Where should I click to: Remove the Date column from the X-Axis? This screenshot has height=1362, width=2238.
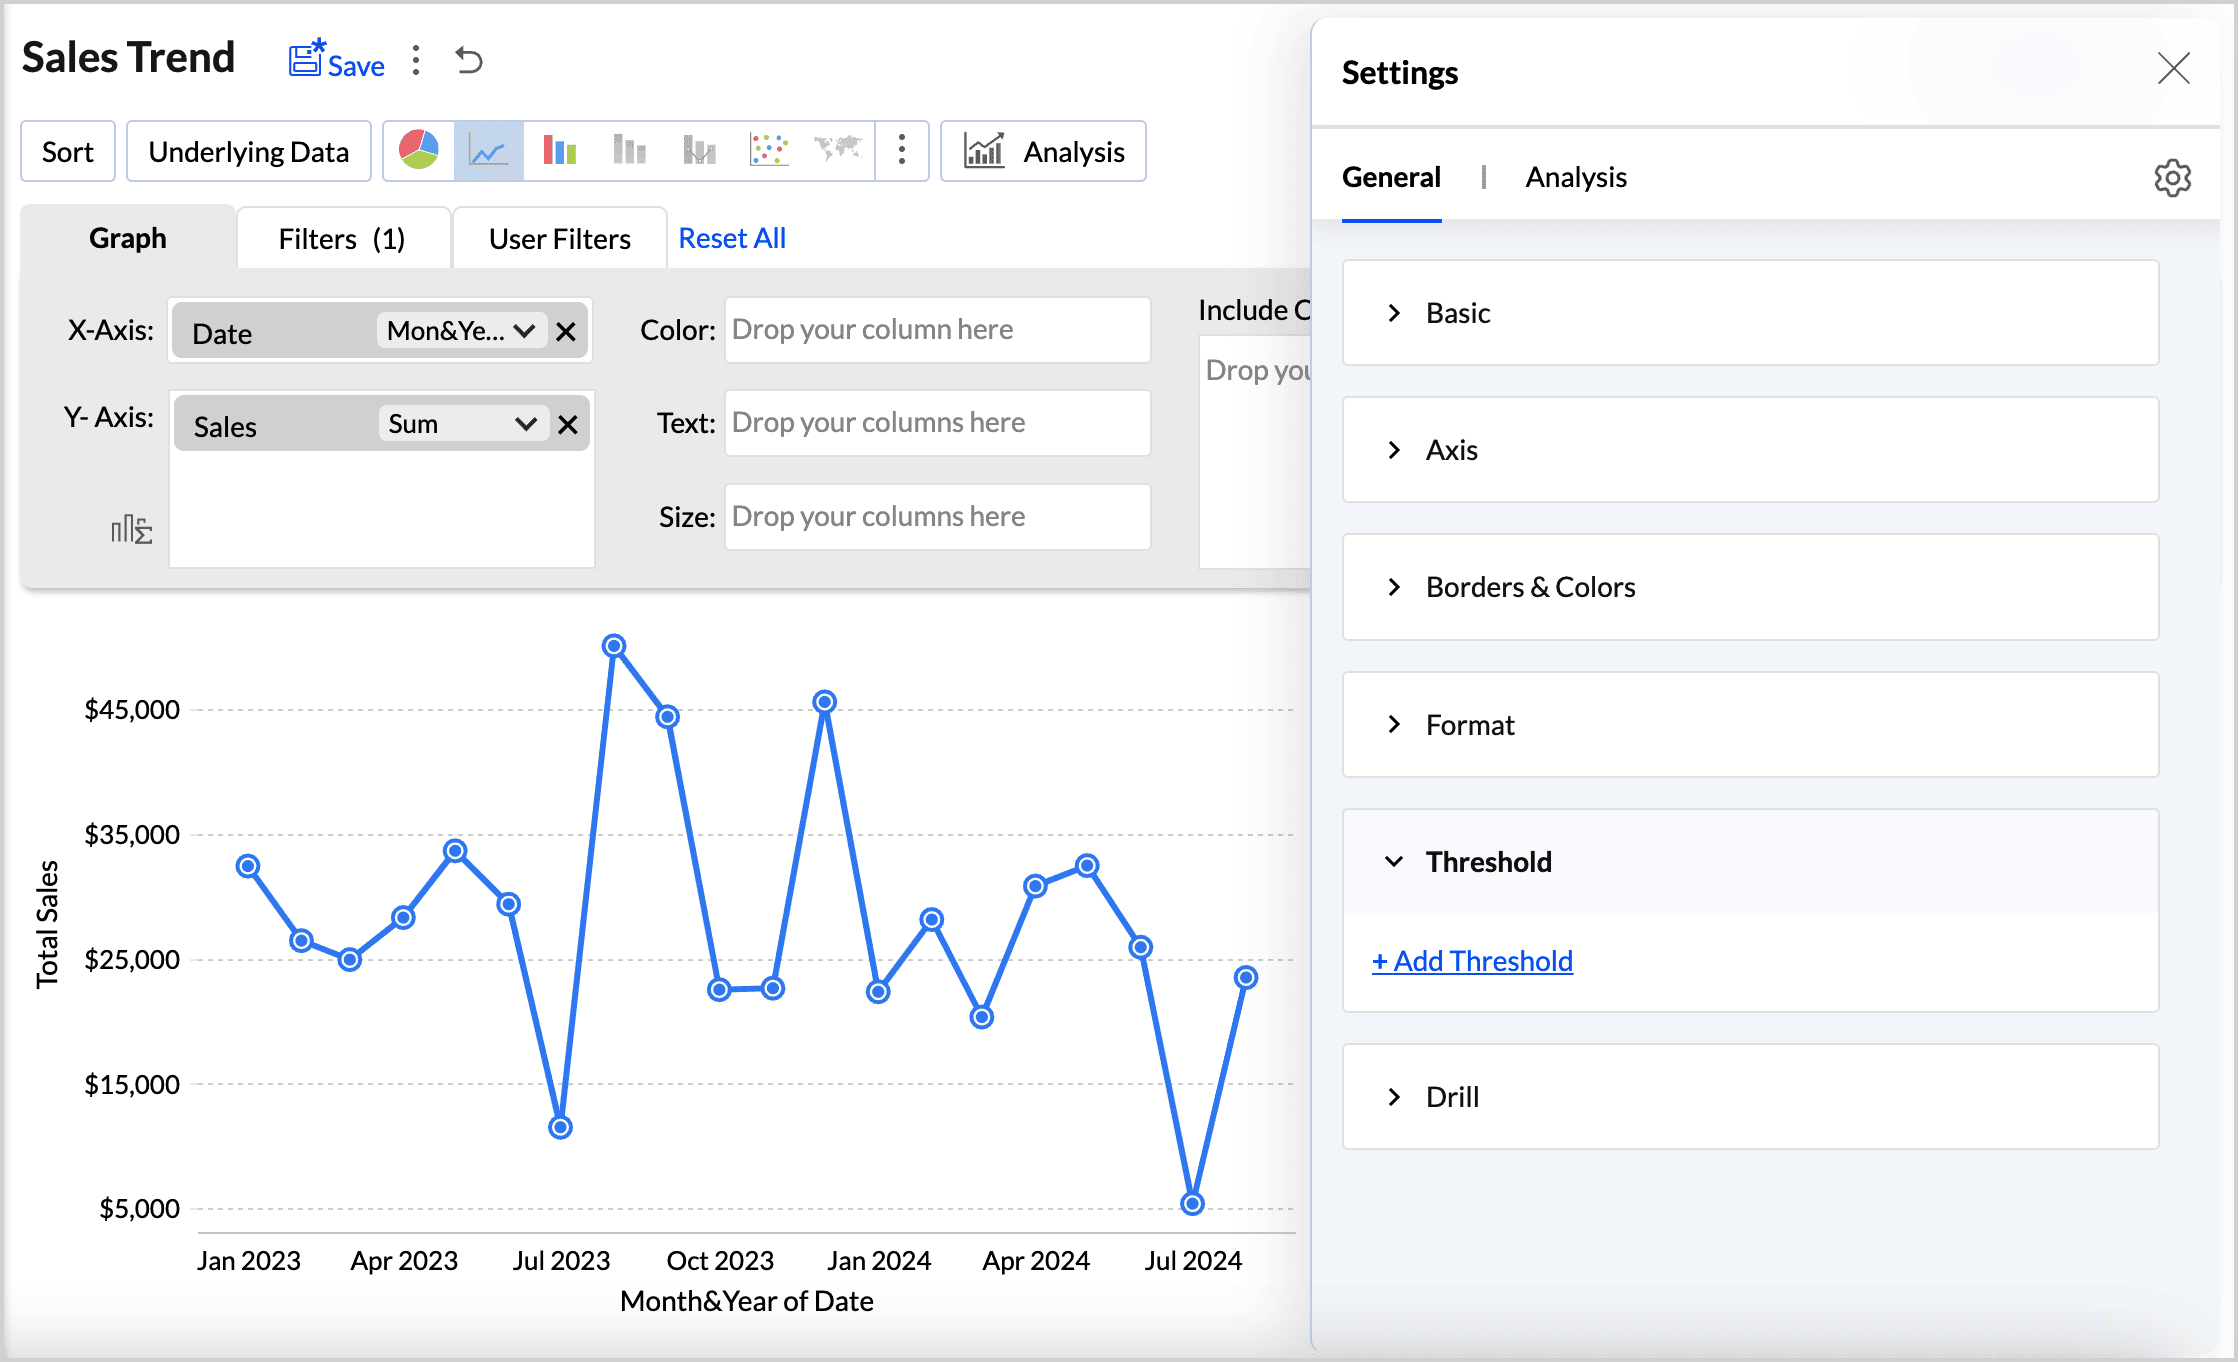coord(567,331)
